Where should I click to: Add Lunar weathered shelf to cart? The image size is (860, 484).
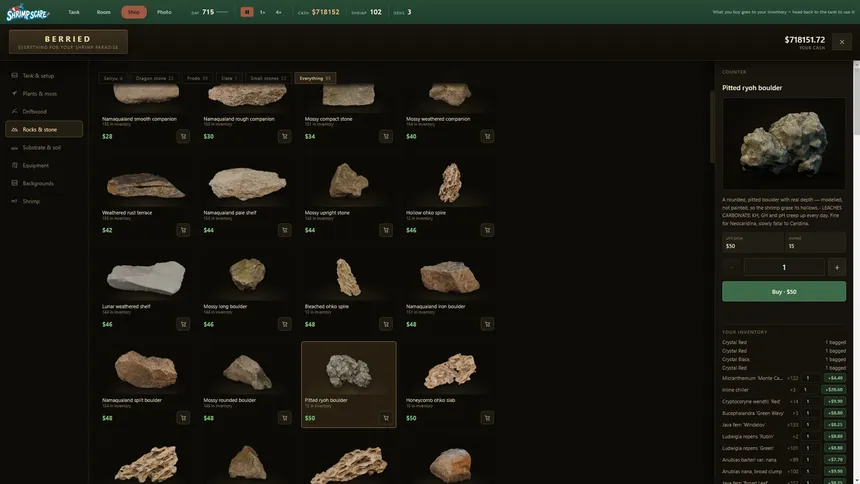pos(183,324)
